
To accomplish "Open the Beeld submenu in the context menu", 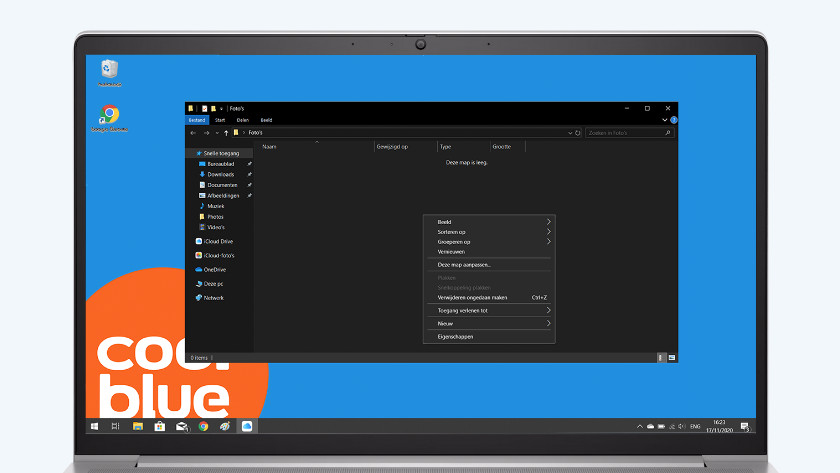I will click(x=489, y=222).
